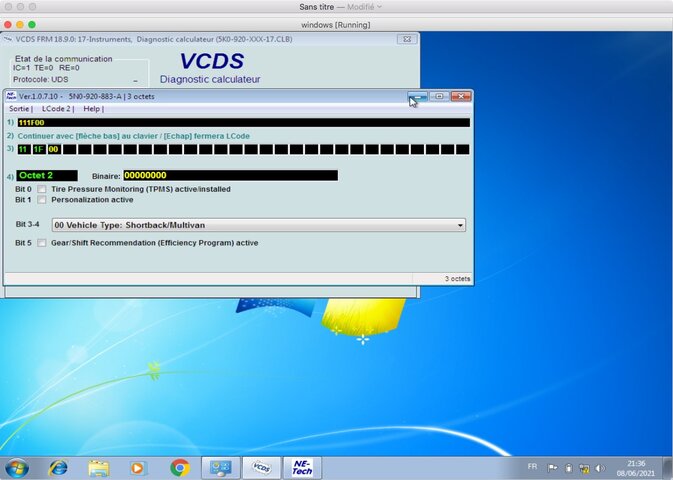This screenshot has width=673, height=480.
Task: Click the green Octet 2 label box
Action: click(x=47, y=175)
